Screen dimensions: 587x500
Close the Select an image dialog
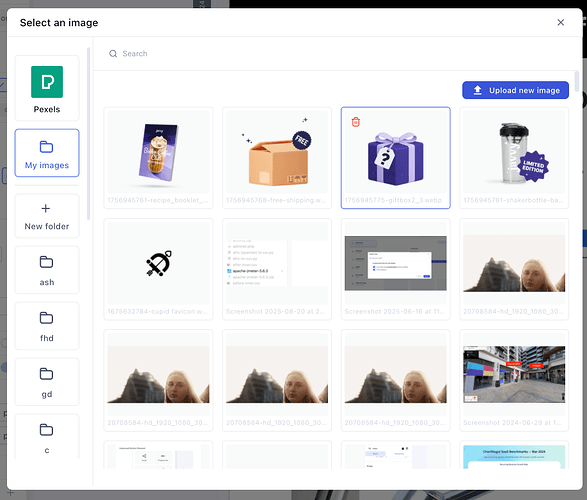(560, 22)
